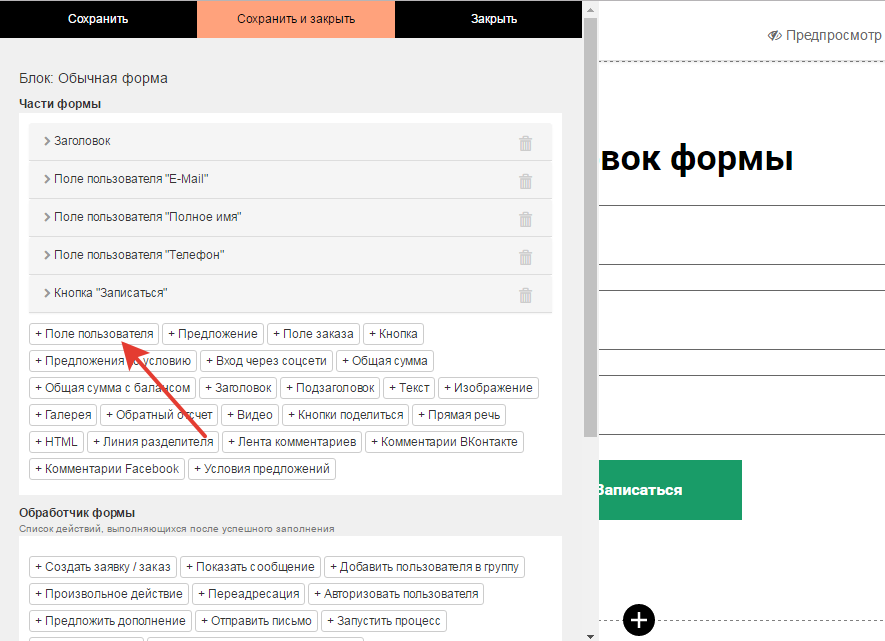This screenshot has width=885, height=641.
Task: Add Комментарии ВКонтакте part
Action: pos(444,442)
